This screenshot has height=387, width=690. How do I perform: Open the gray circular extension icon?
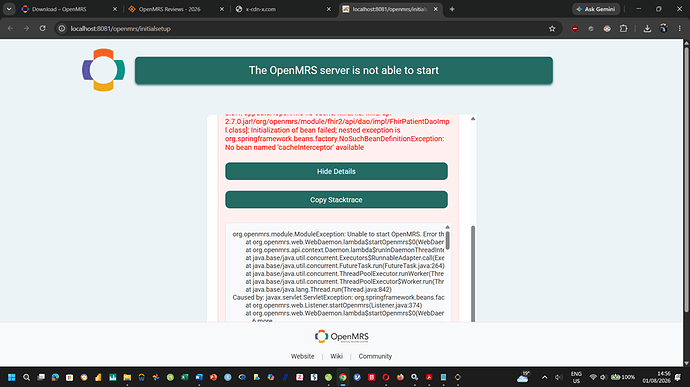click(x=591, y=28)
